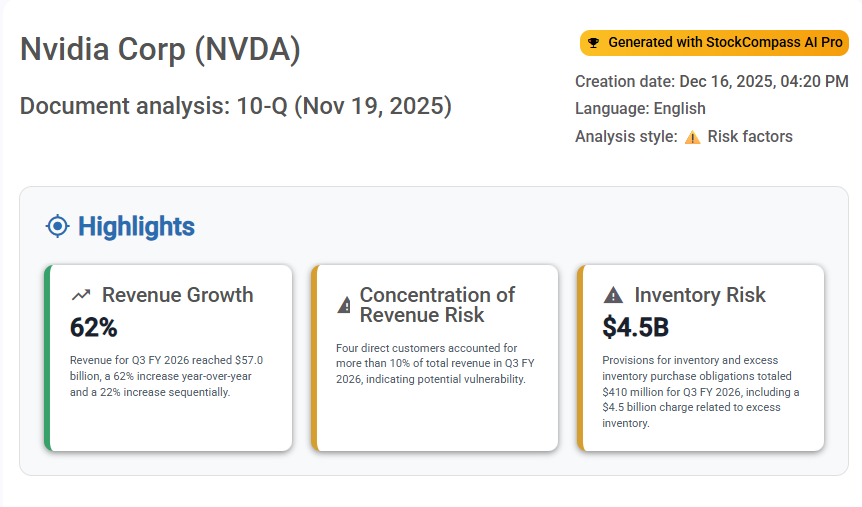Viewport: 862px width, 507px height.
Task: Click the target icon beside Highlights
Action: 58,226
